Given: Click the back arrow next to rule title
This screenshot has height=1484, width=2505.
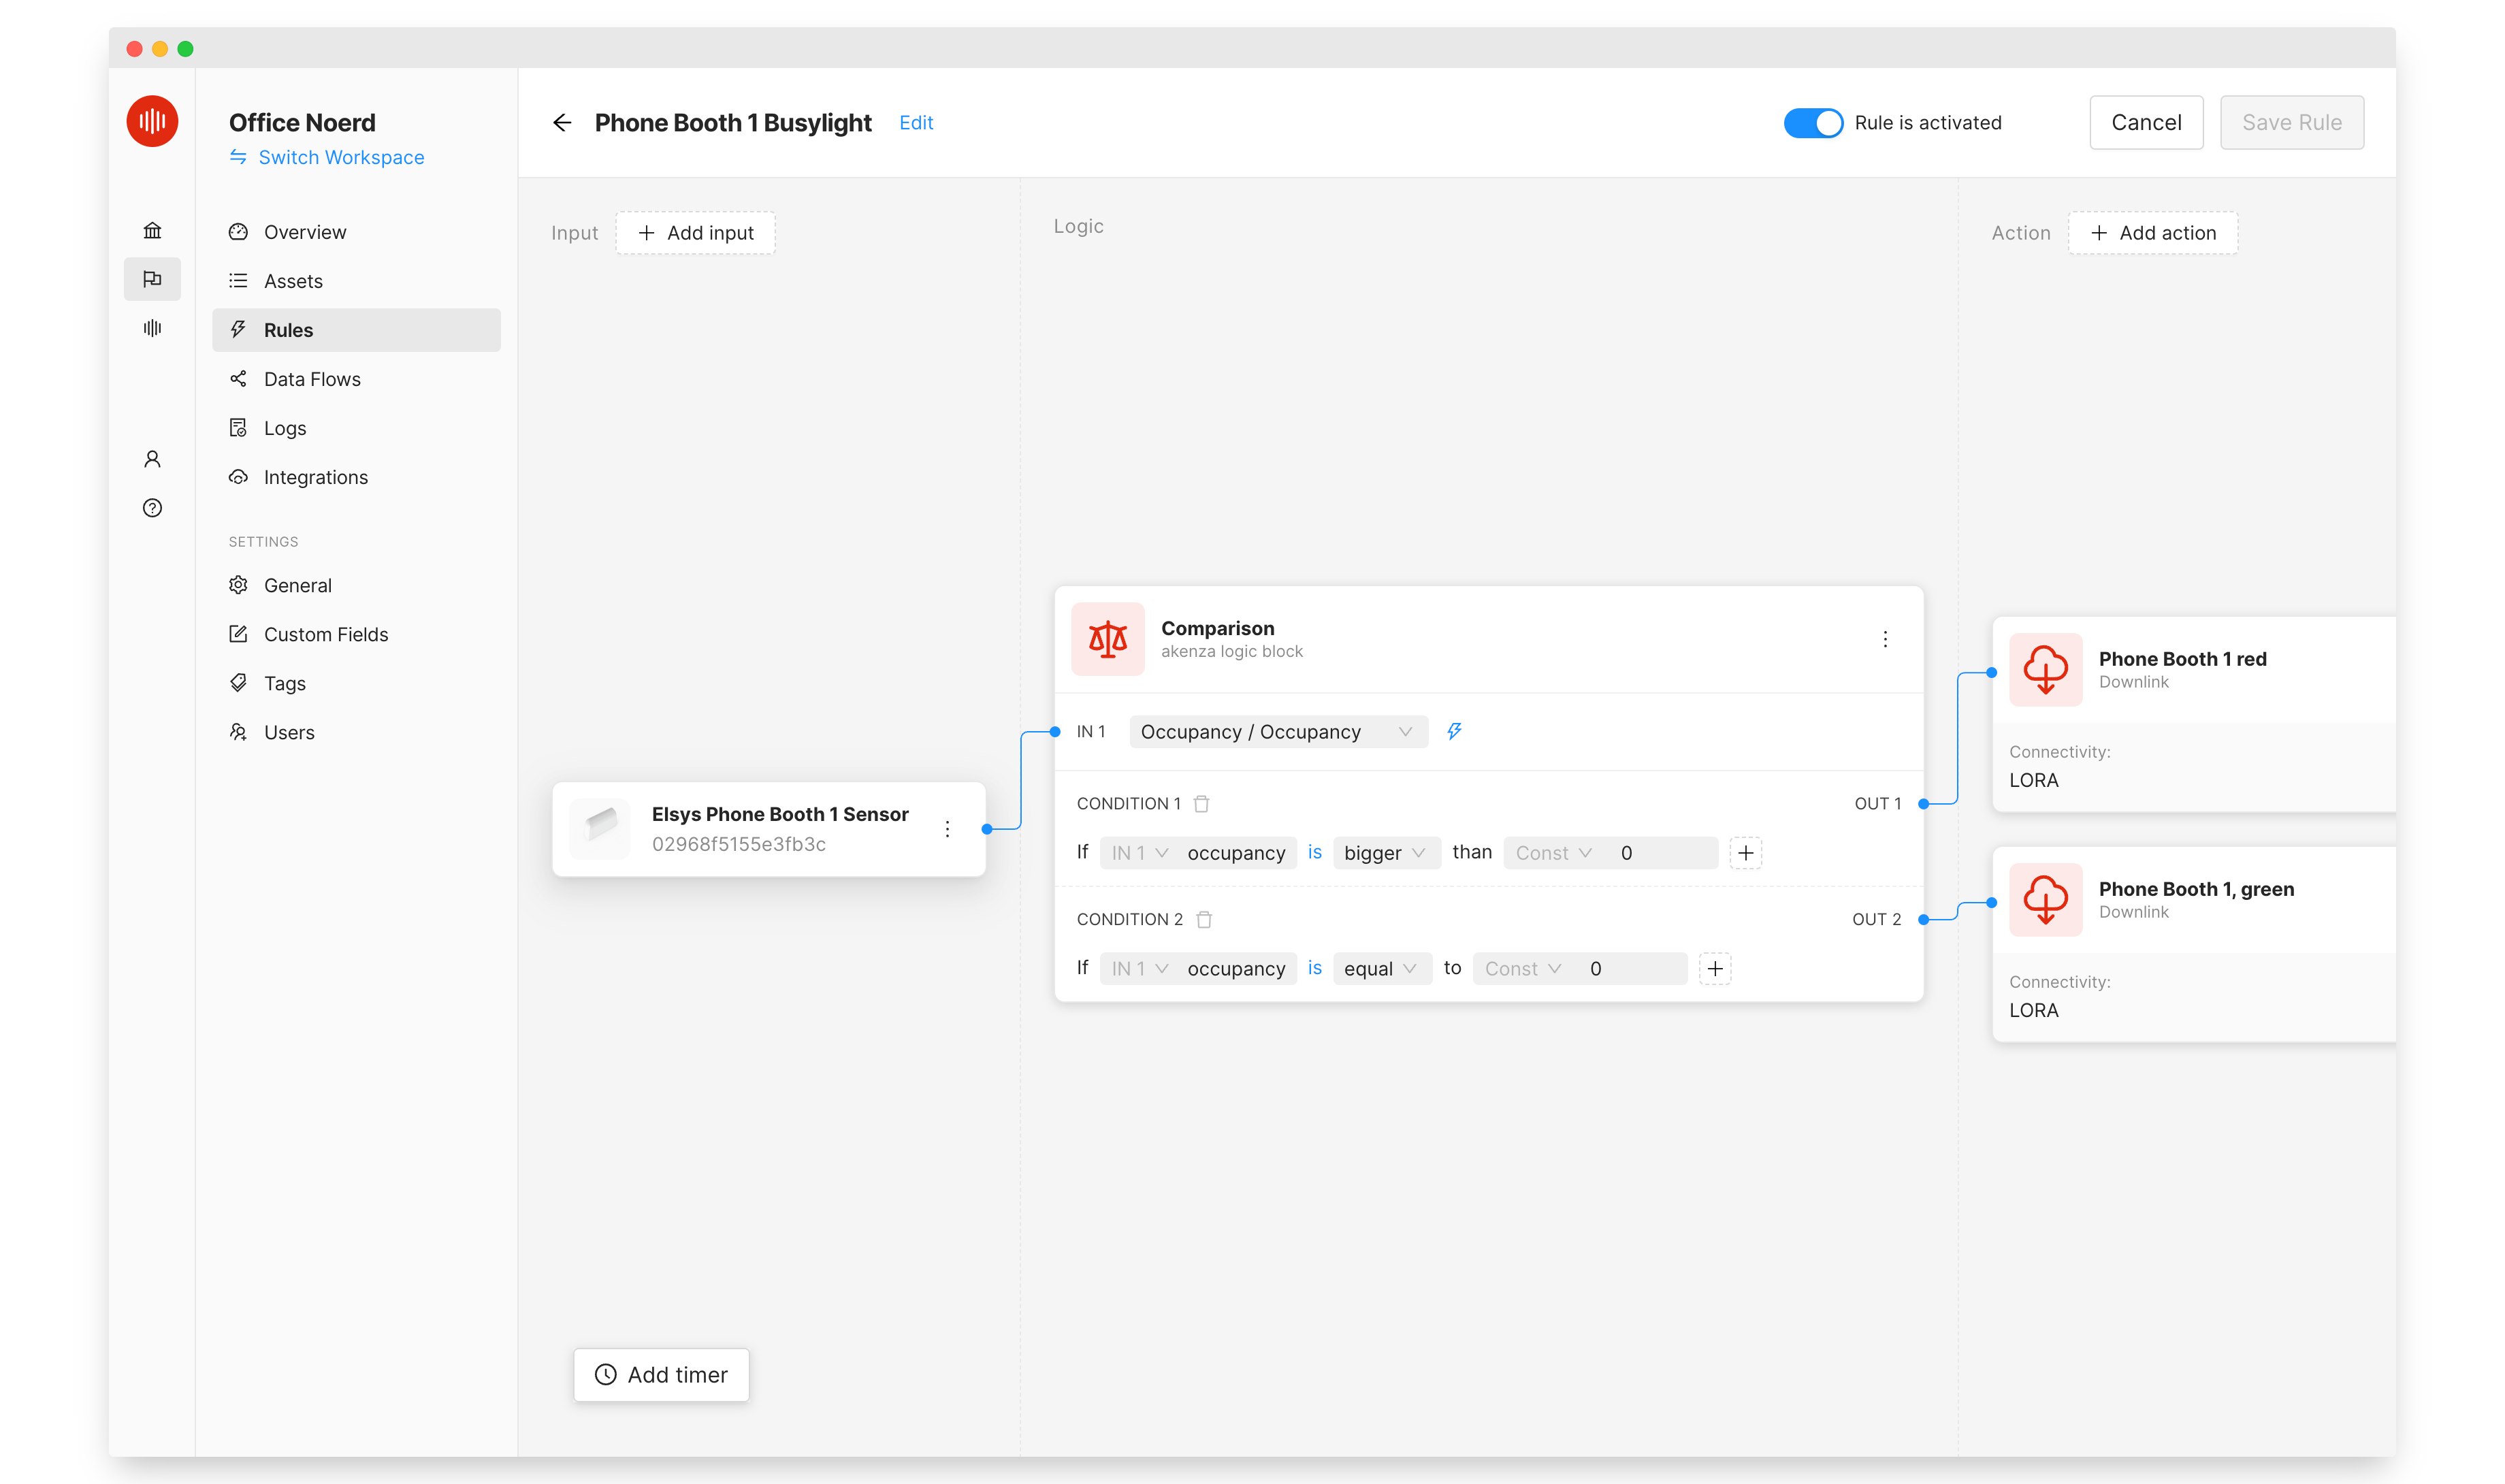Looking at the screenshot, I should (562, 122).
